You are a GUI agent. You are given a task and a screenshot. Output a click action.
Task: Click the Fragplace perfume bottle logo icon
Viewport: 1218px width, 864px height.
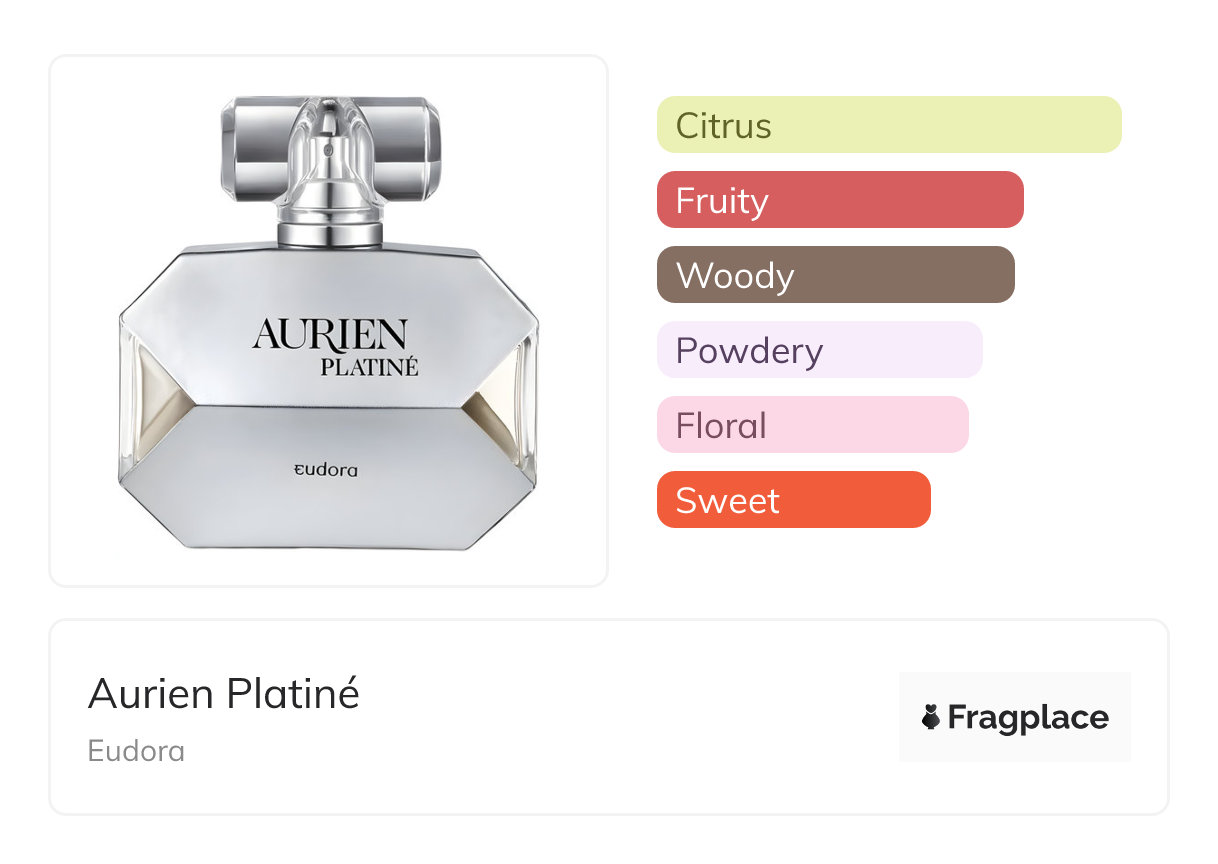coord(931,717)
